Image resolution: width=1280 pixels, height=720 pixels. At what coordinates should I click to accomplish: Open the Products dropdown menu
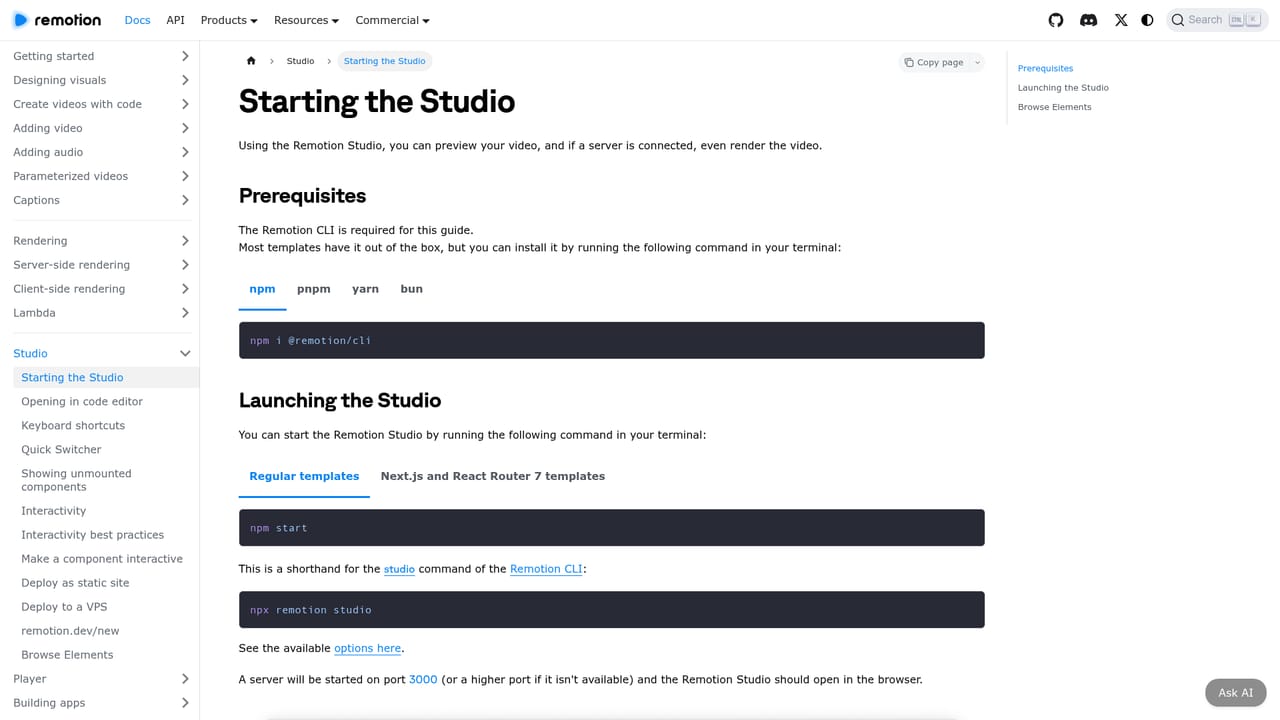[229, 20]
